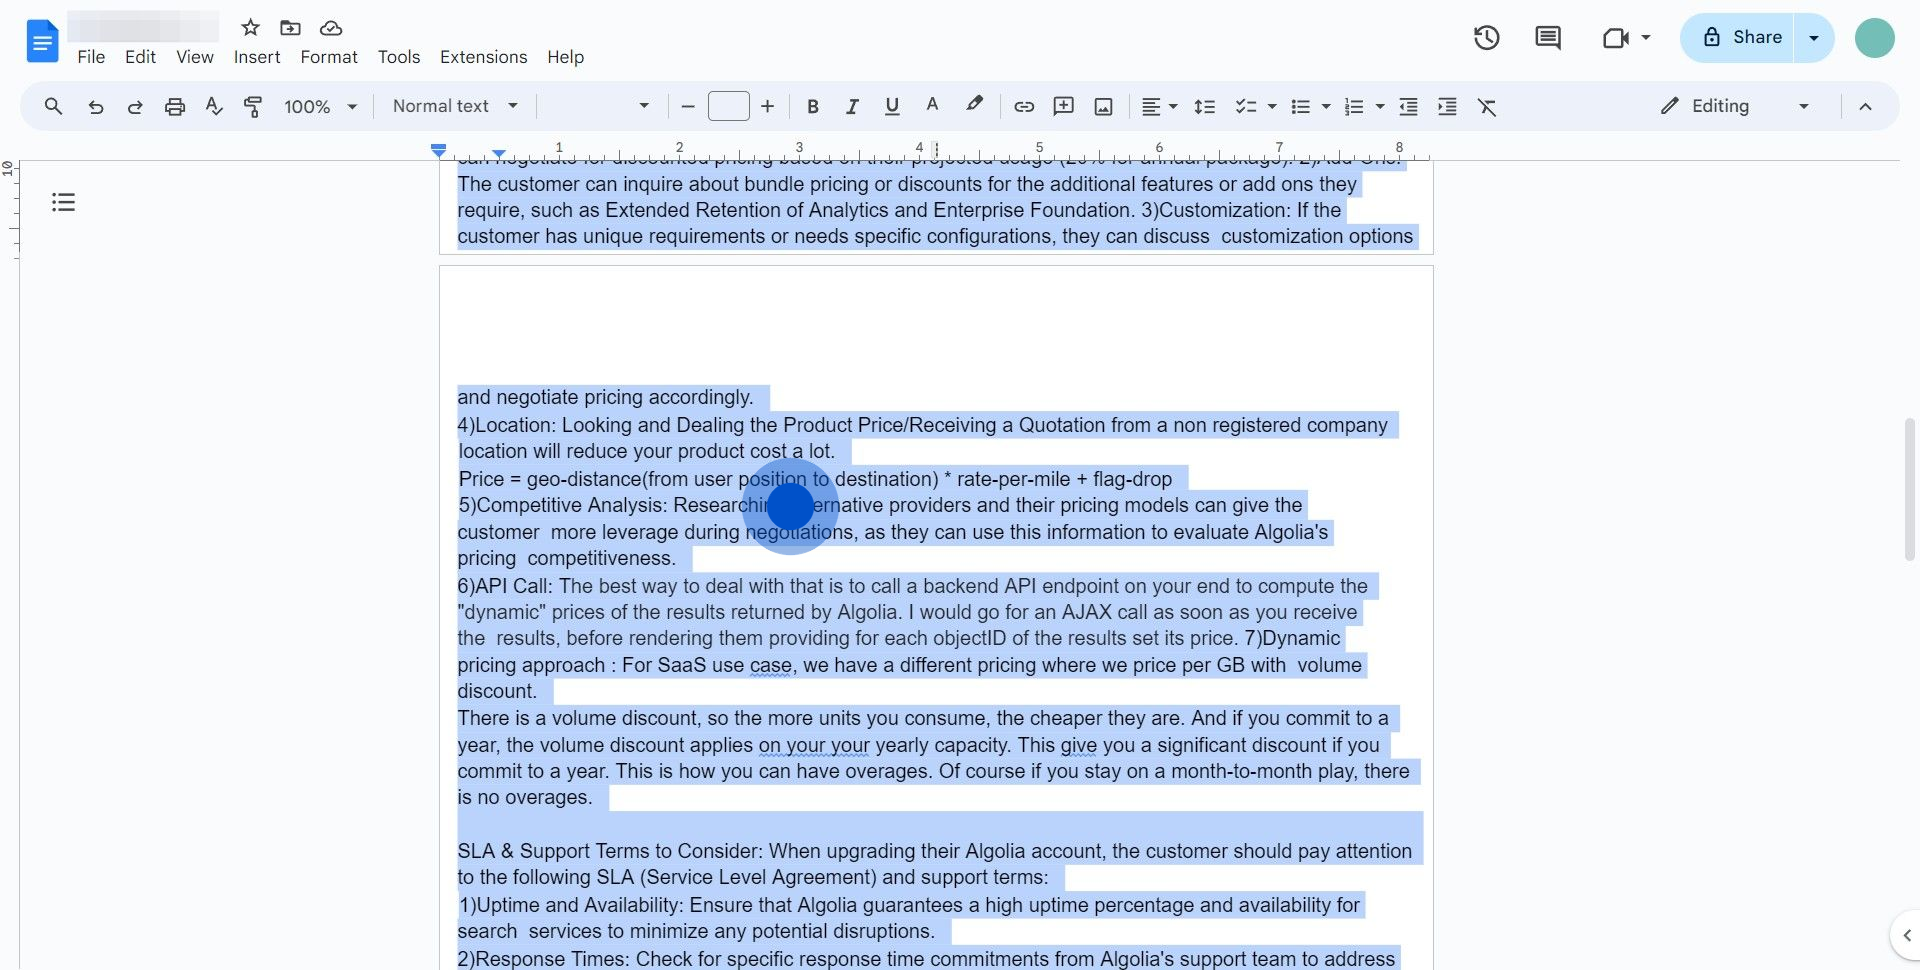This screenshot has width=1920, height=970.
Task: Open the account avatar menu
Action: [1874, 38]
